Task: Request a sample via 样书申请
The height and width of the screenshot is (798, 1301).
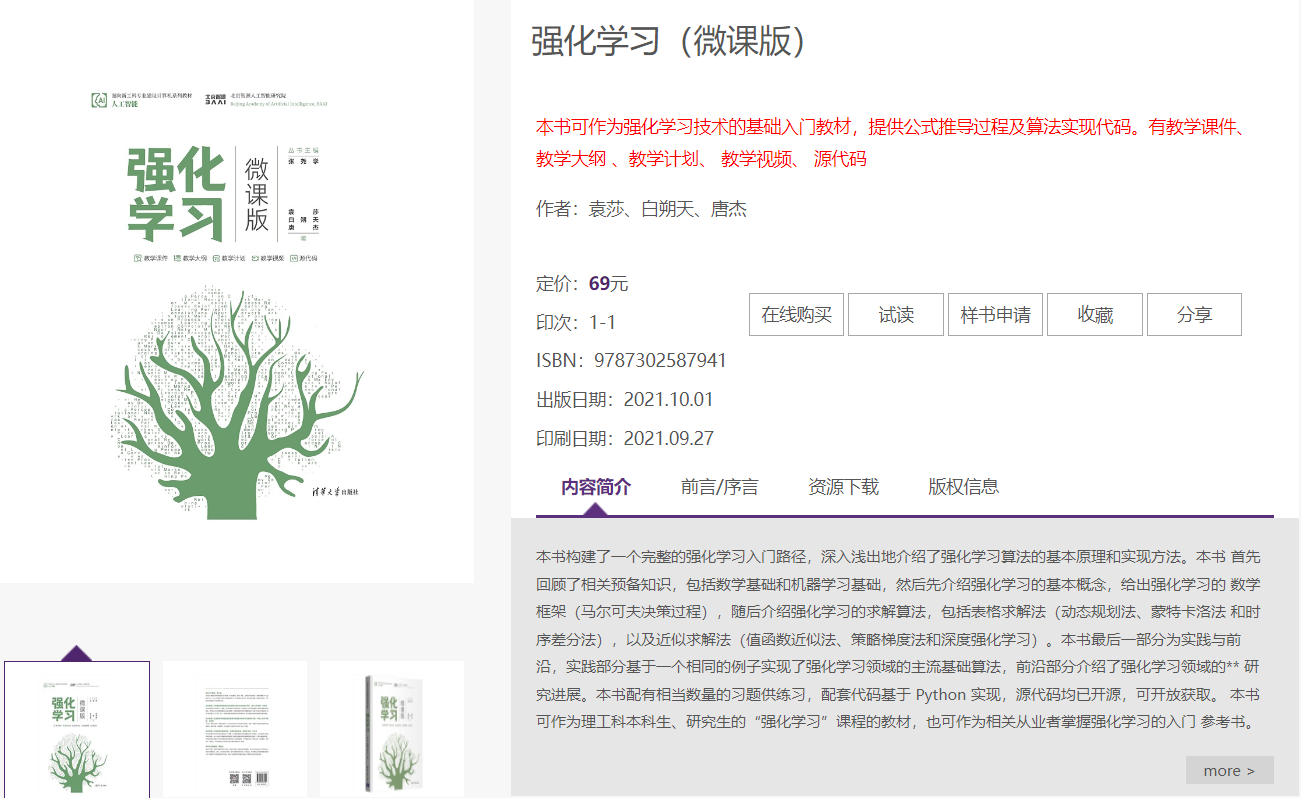Action: point(995,314)
